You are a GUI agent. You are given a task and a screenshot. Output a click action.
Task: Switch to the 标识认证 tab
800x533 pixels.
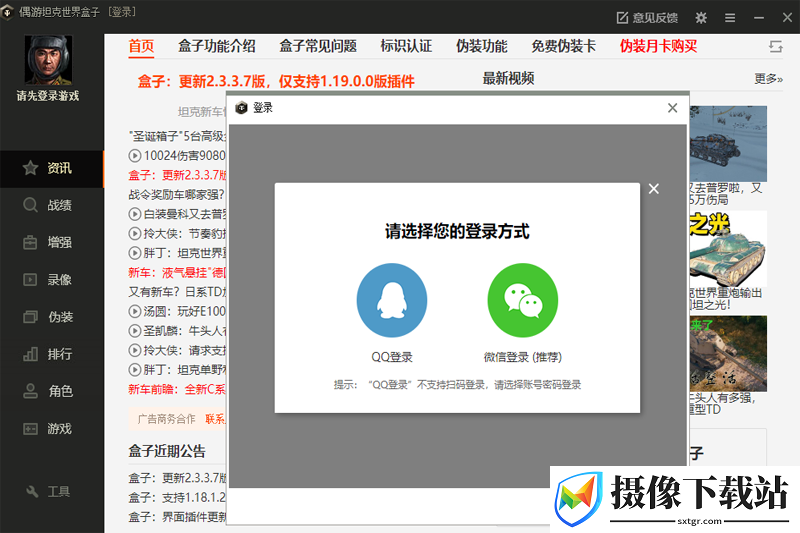point(406,46)
